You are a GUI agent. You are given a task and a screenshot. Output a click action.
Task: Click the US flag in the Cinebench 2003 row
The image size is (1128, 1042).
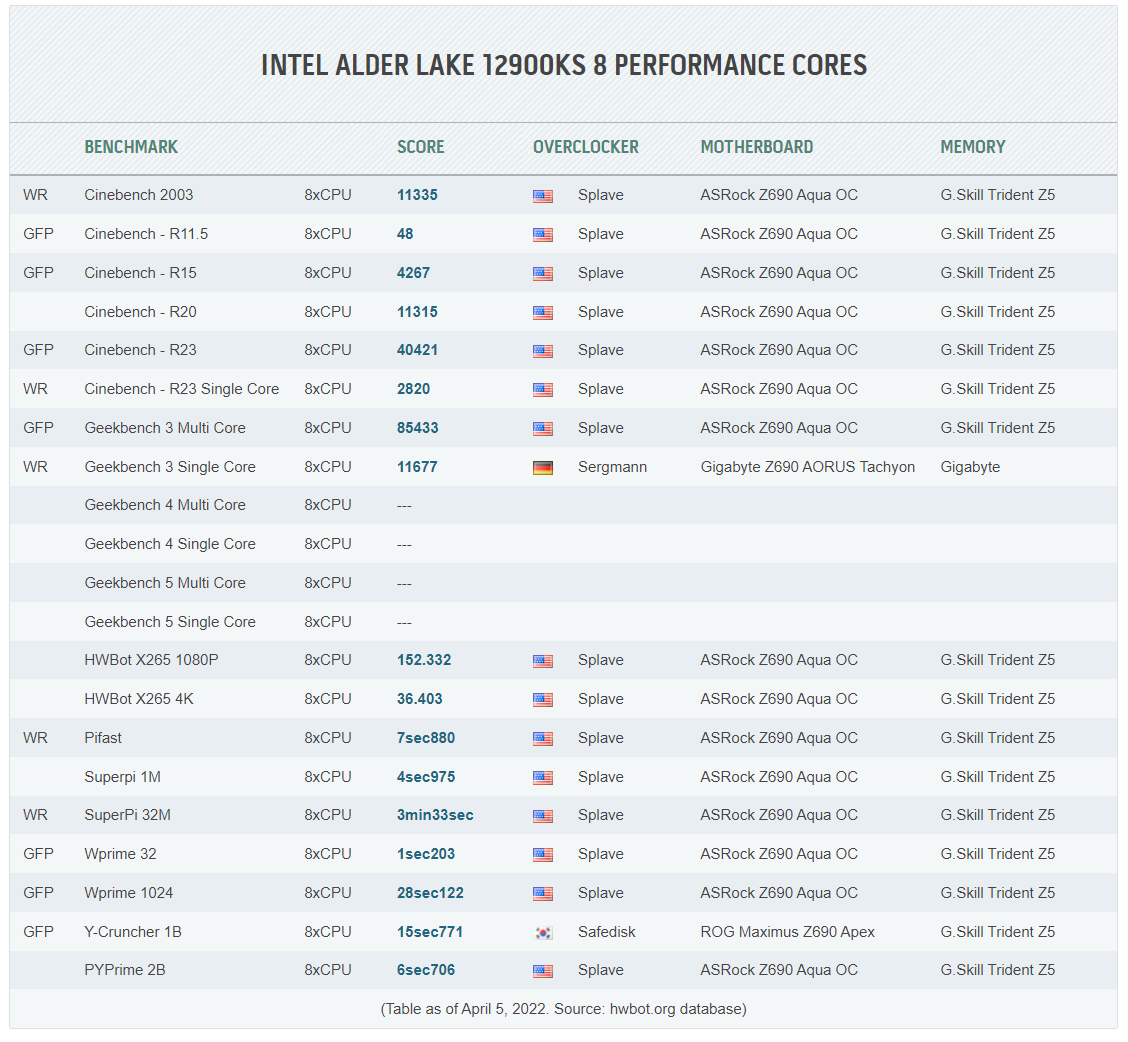(x=542, y=196)
